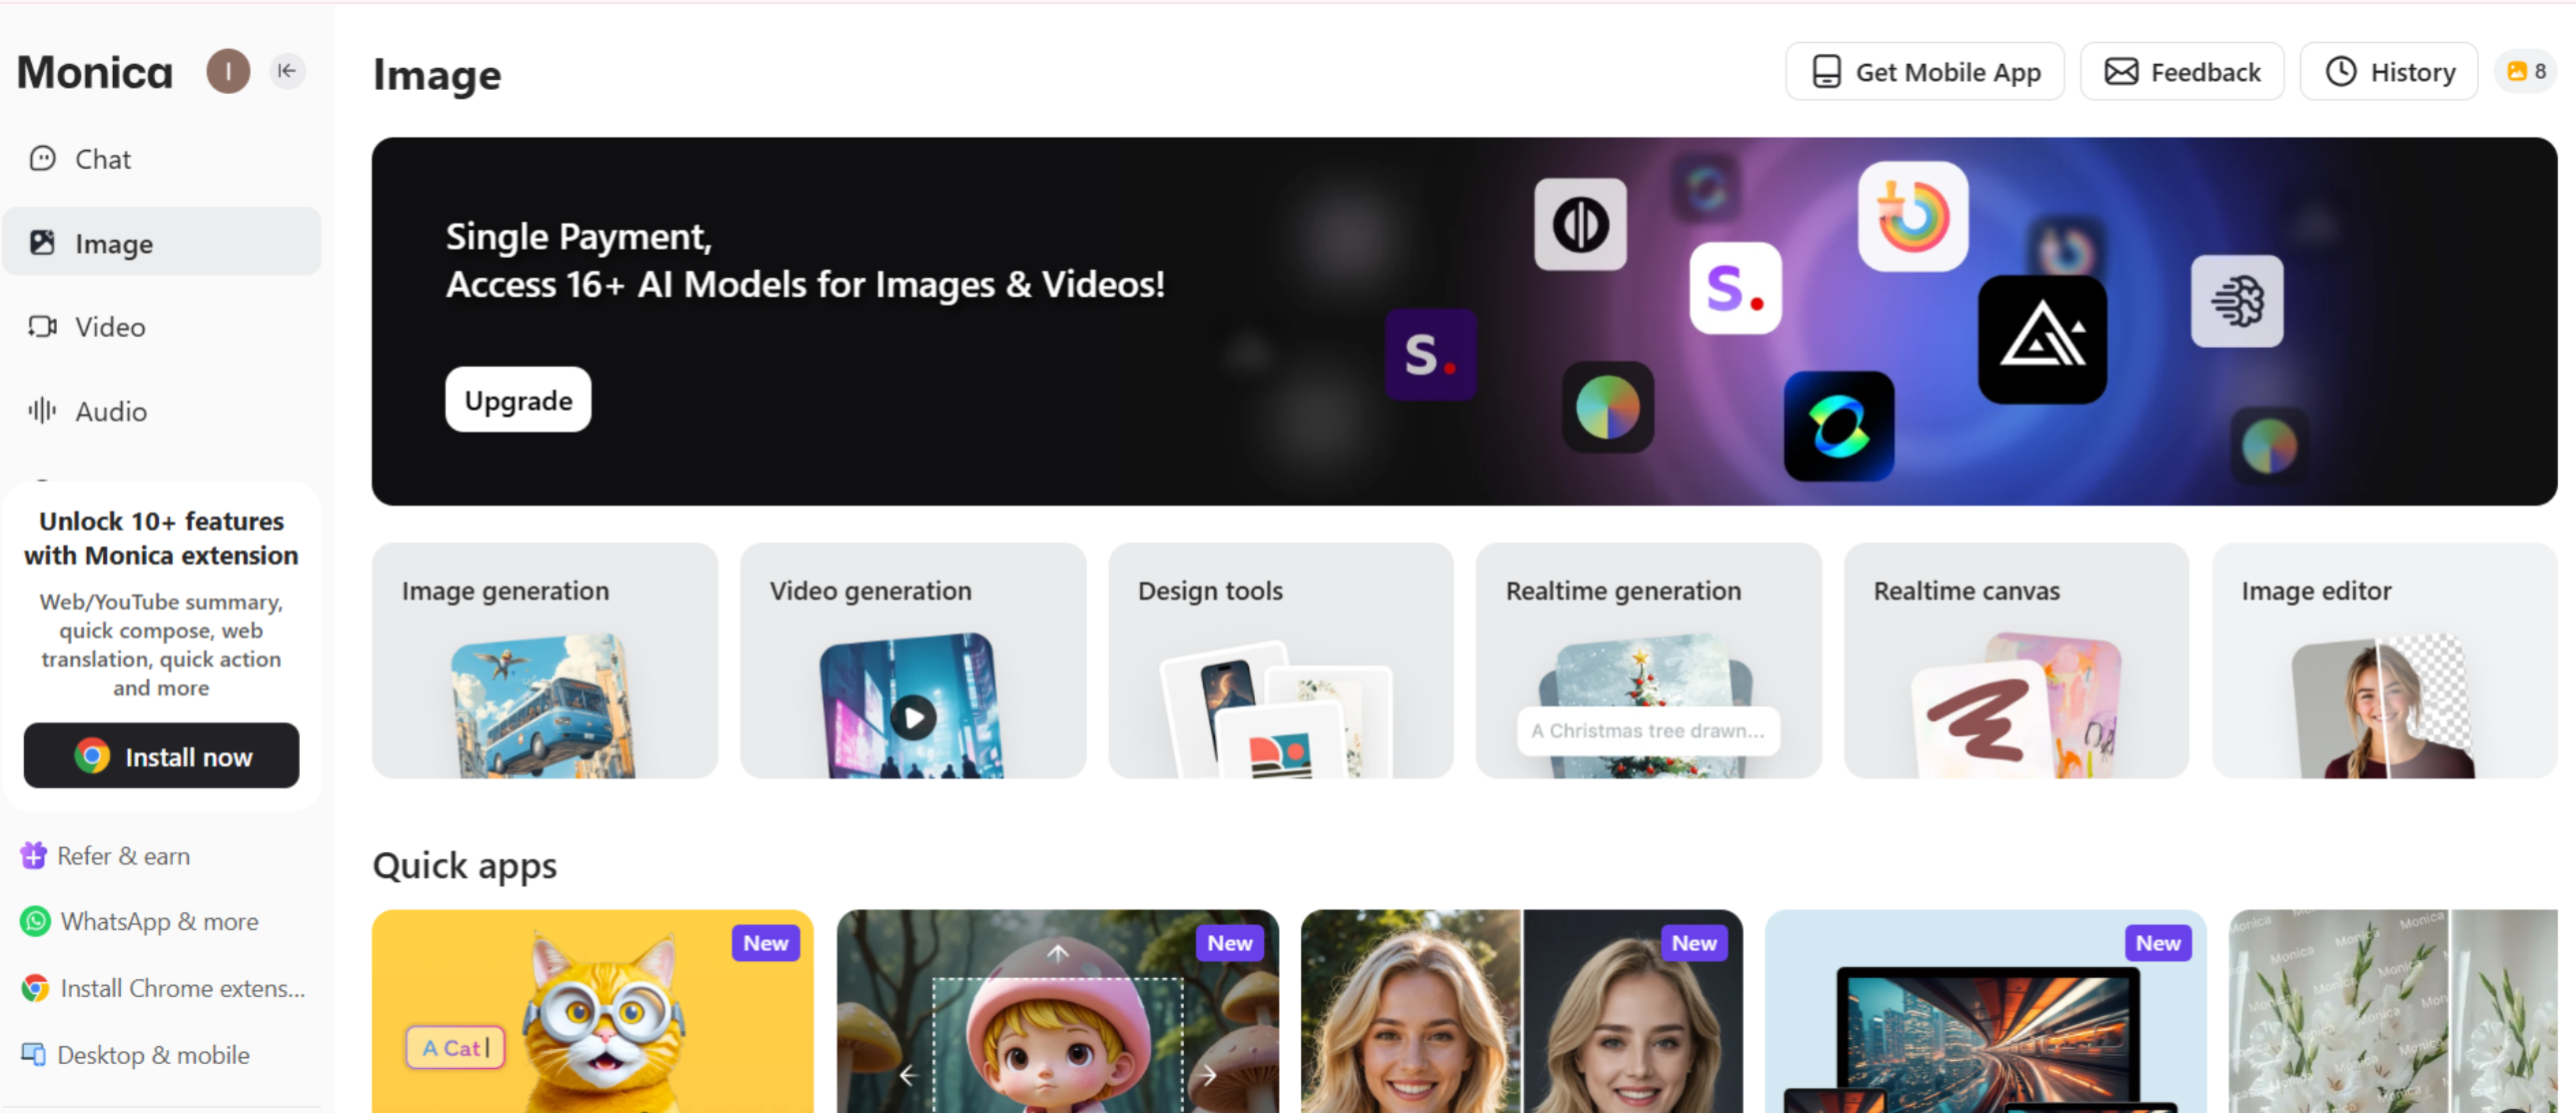The width and height of the screenshot is (2576, 1113).
Task: Click the Get Mobile App button
Action: pyautogui.click(x=1924, y=72)
